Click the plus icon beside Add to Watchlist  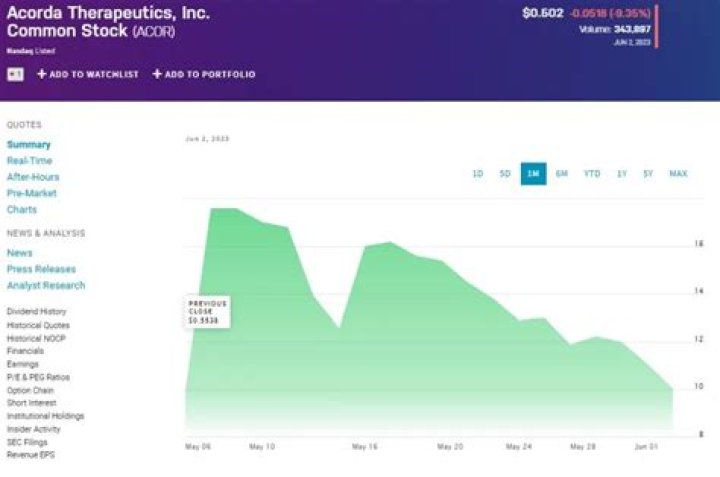point(42,74)
